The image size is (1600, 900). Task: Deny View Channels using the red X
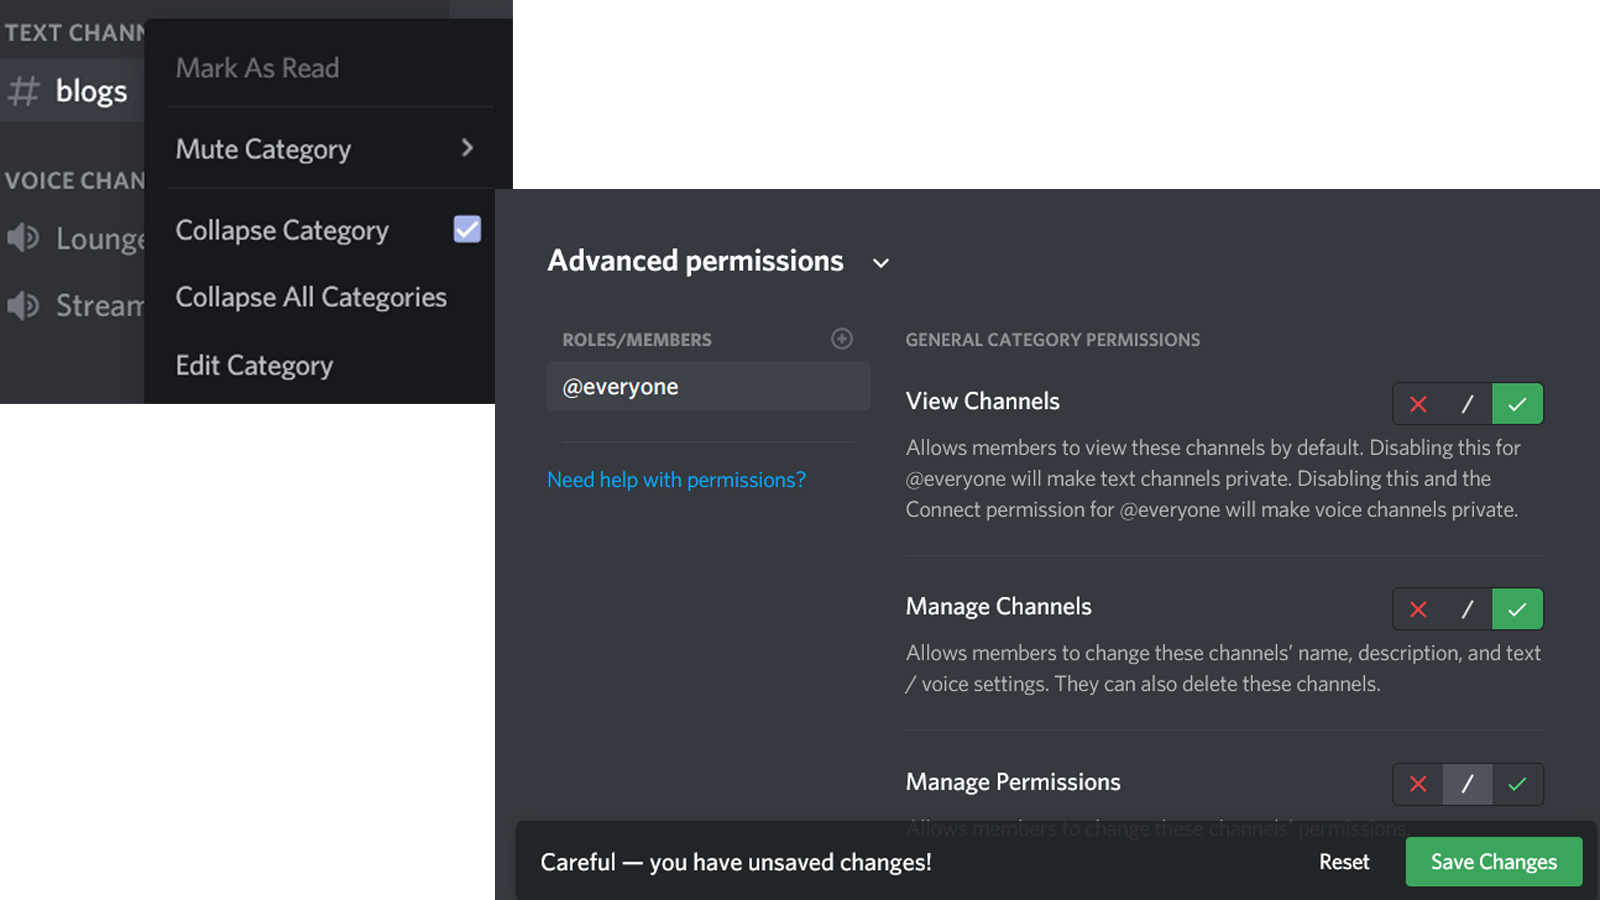tap(1418, 404)
